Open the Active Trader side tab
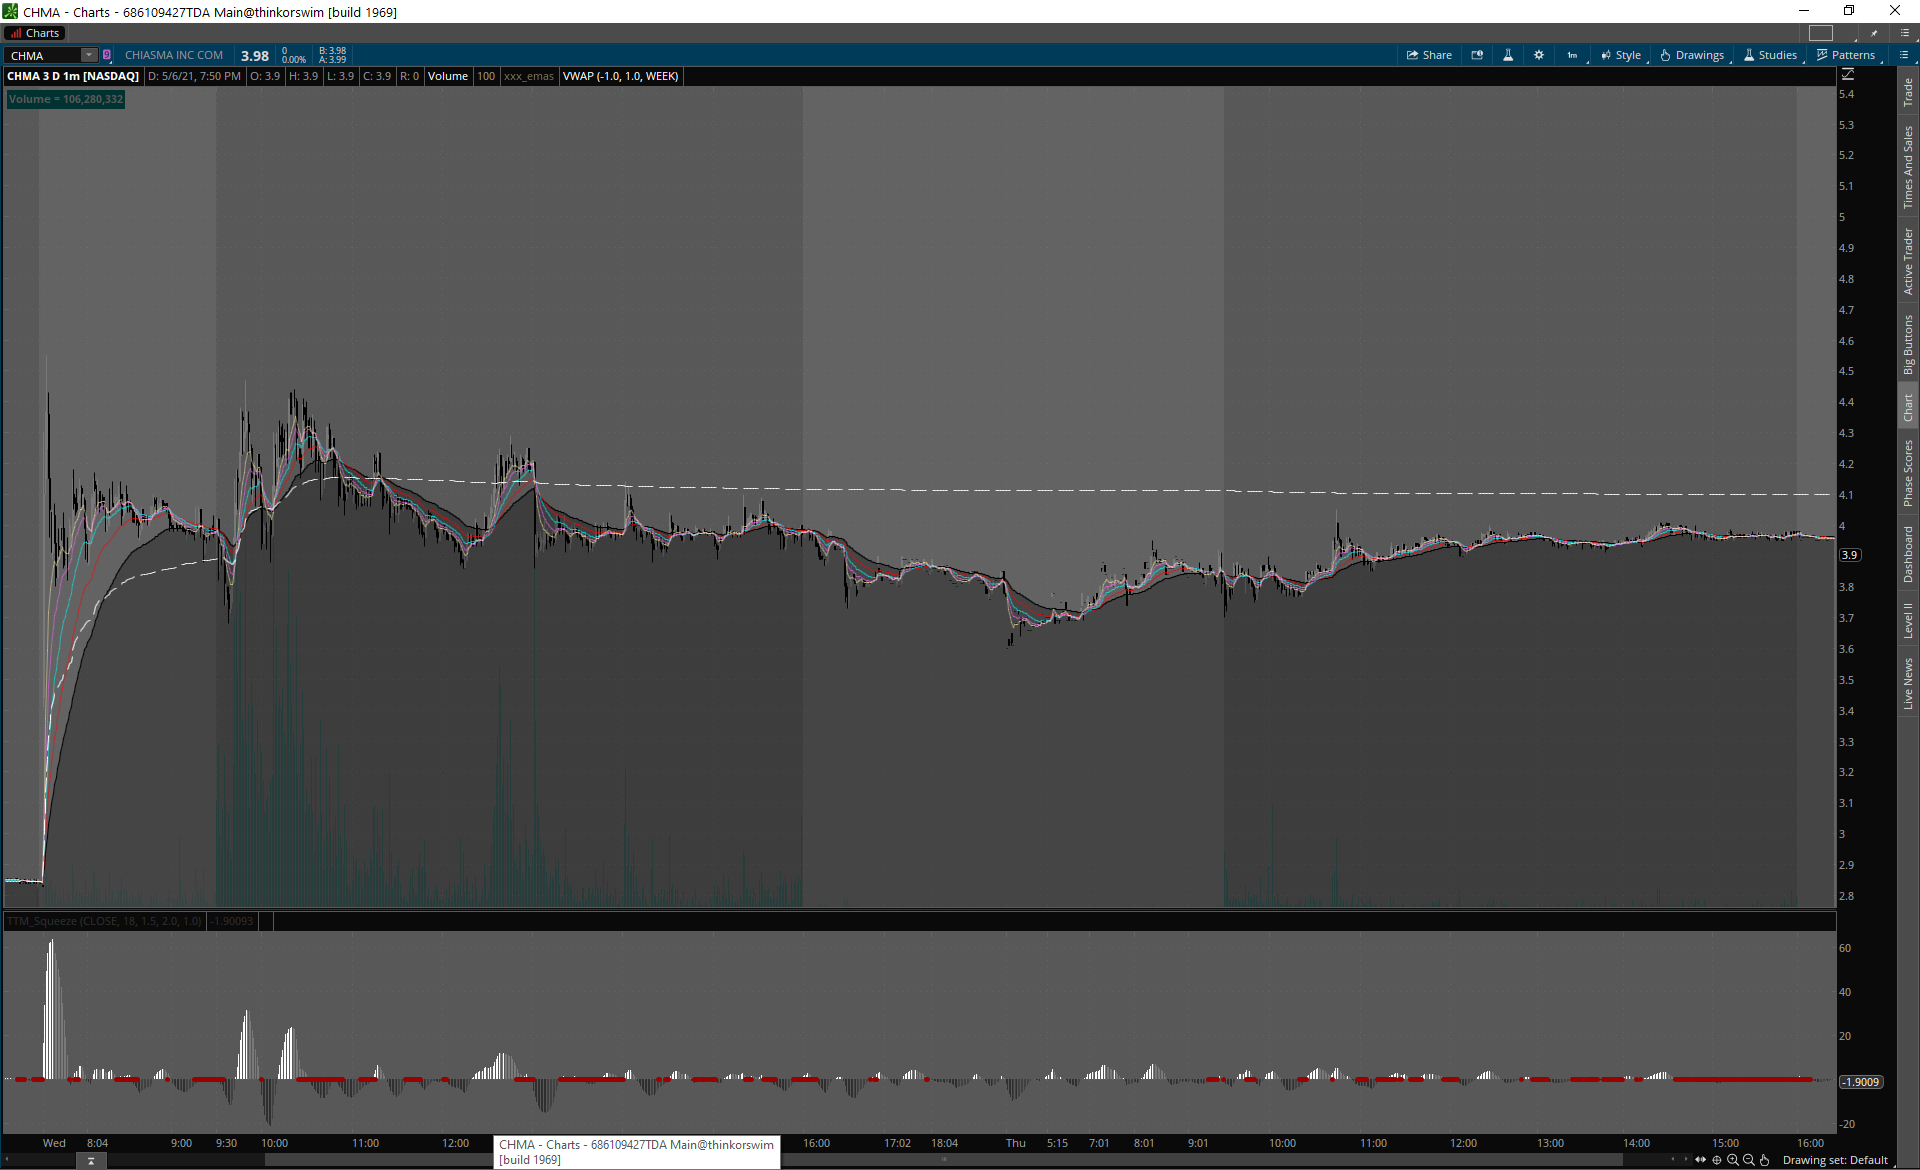The width and height of the screenshot is (1920, 1170). pos(1908,261)
